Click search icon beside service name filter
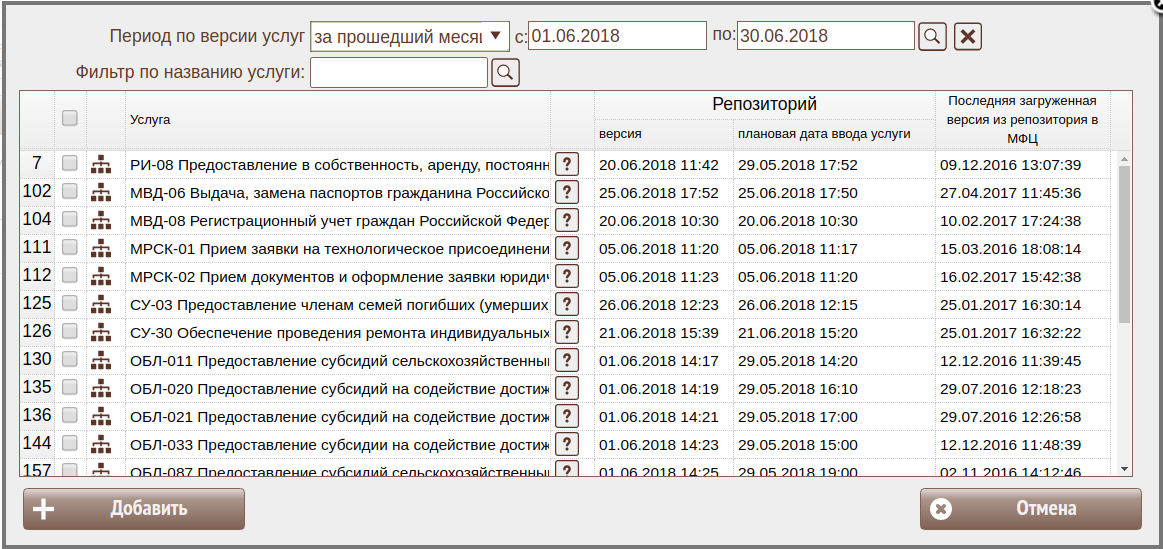Image resolution: width=1163 pixels, height=549 pixels. pyautogui.click(x=506, y=72)
